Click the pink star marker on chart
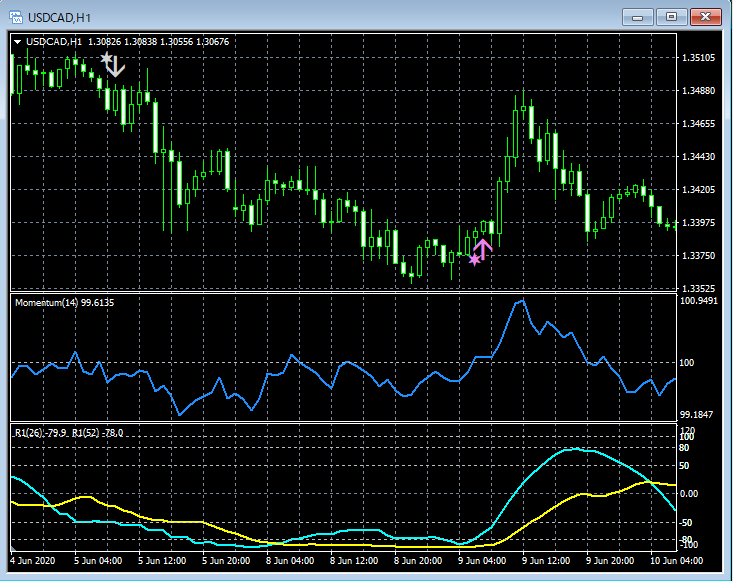The width and height of the screenshot is (734, 581). click(474, 260)
